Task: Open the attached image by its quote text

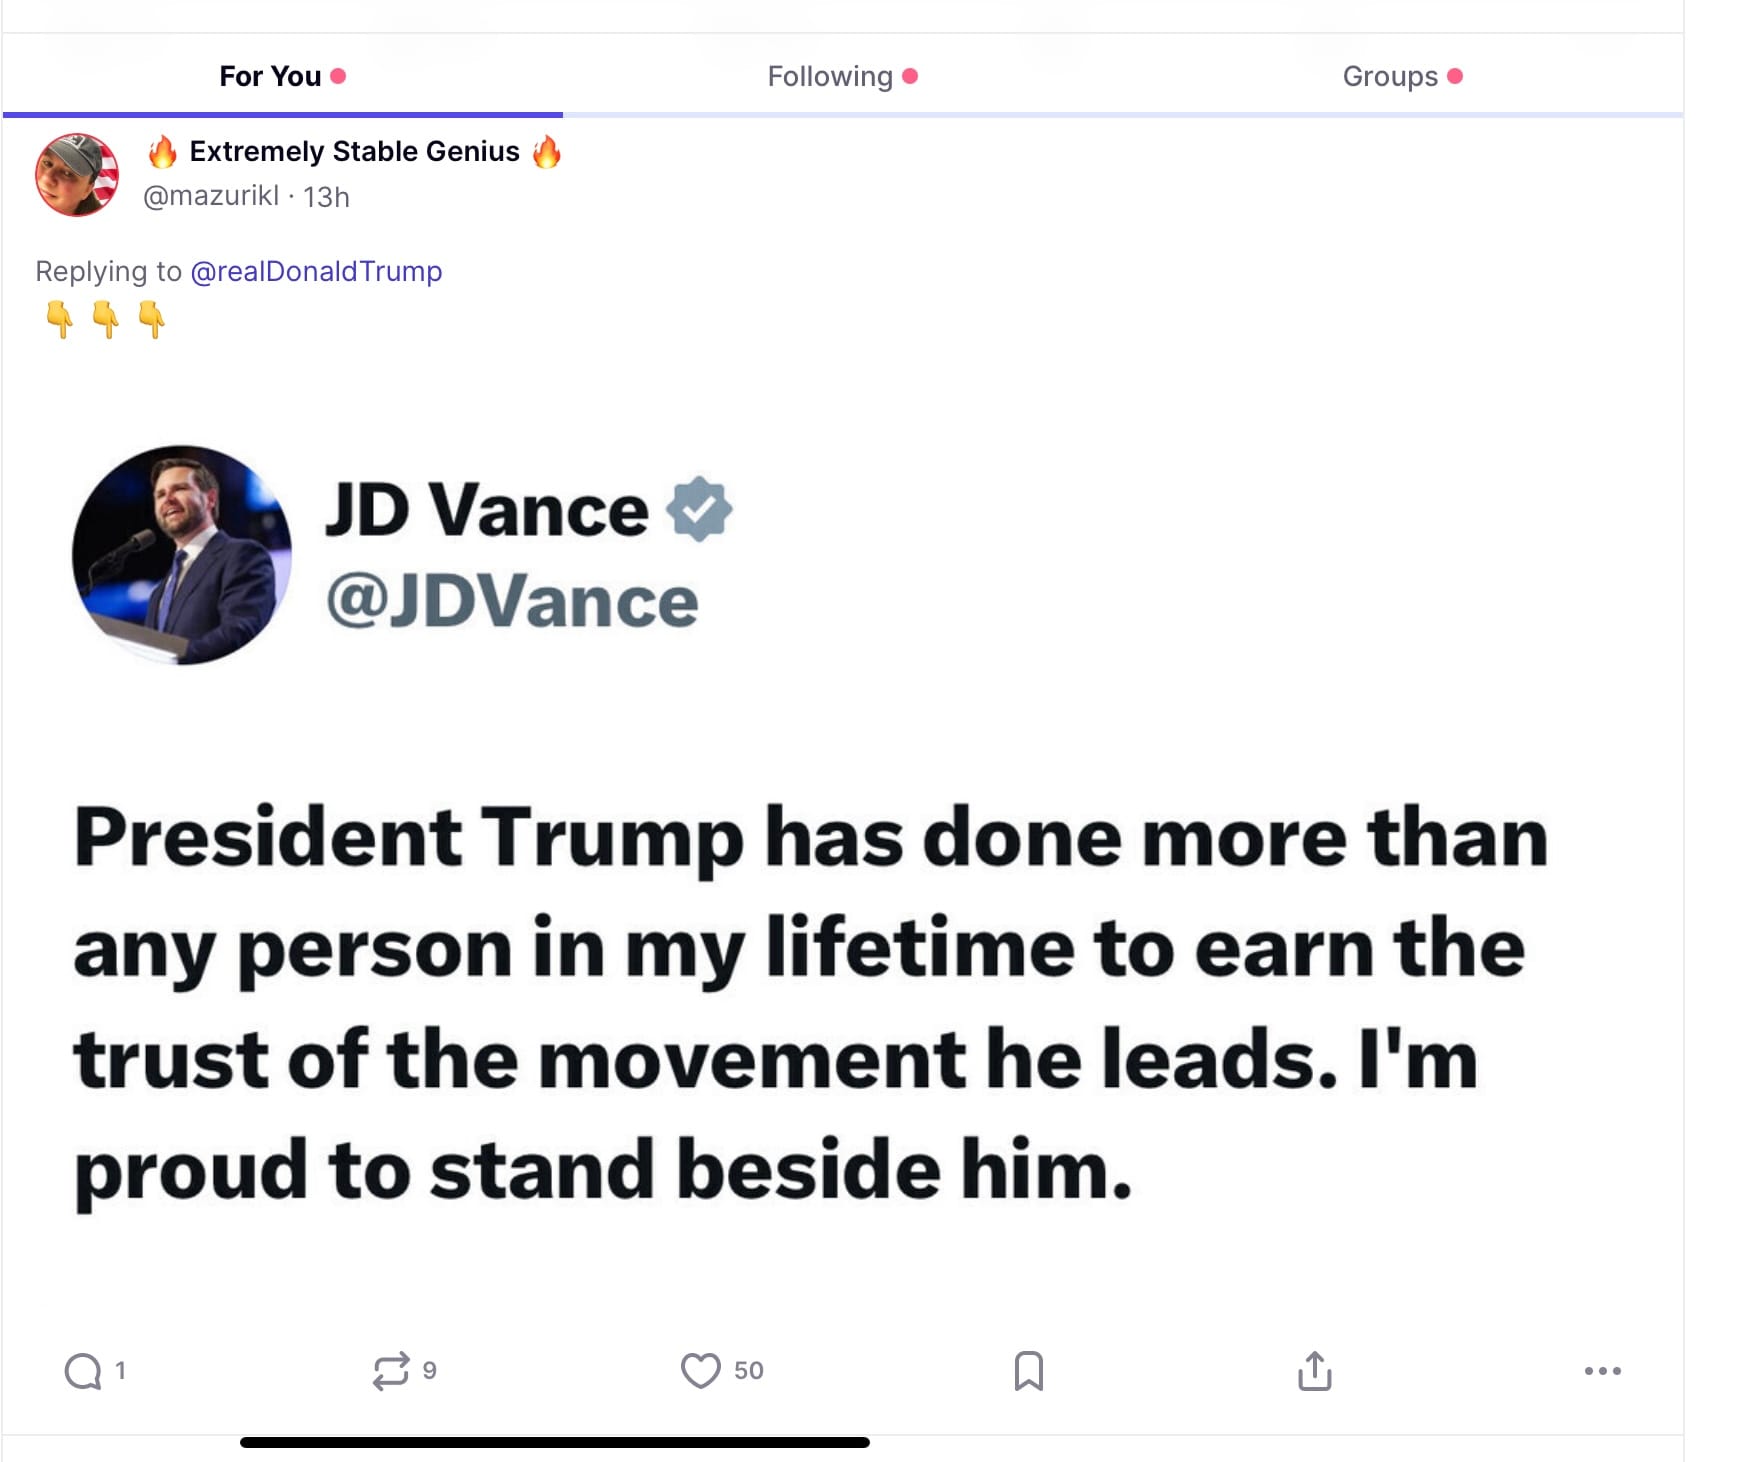Action: pos(810,1002)
